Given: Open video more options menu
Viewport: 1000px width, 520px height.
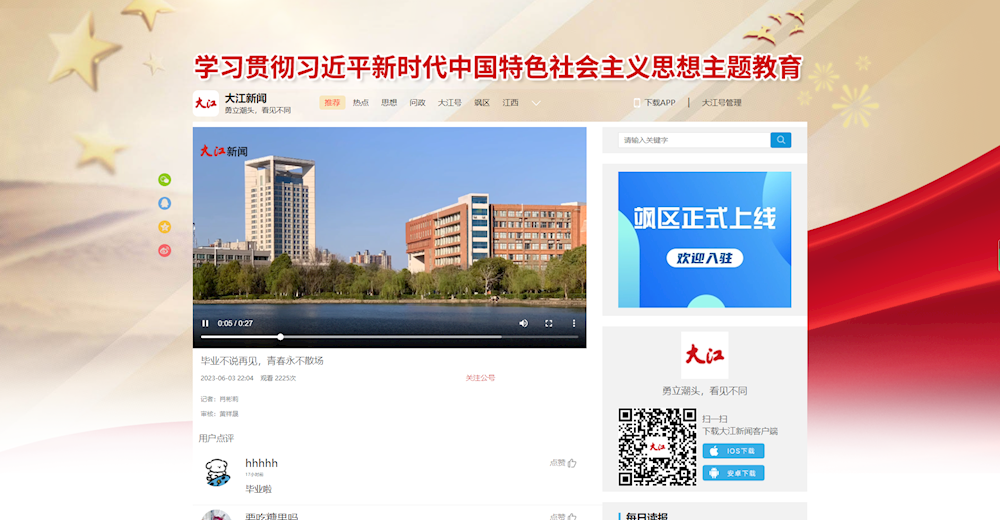Looking at the screenshot, I should 574,323.
